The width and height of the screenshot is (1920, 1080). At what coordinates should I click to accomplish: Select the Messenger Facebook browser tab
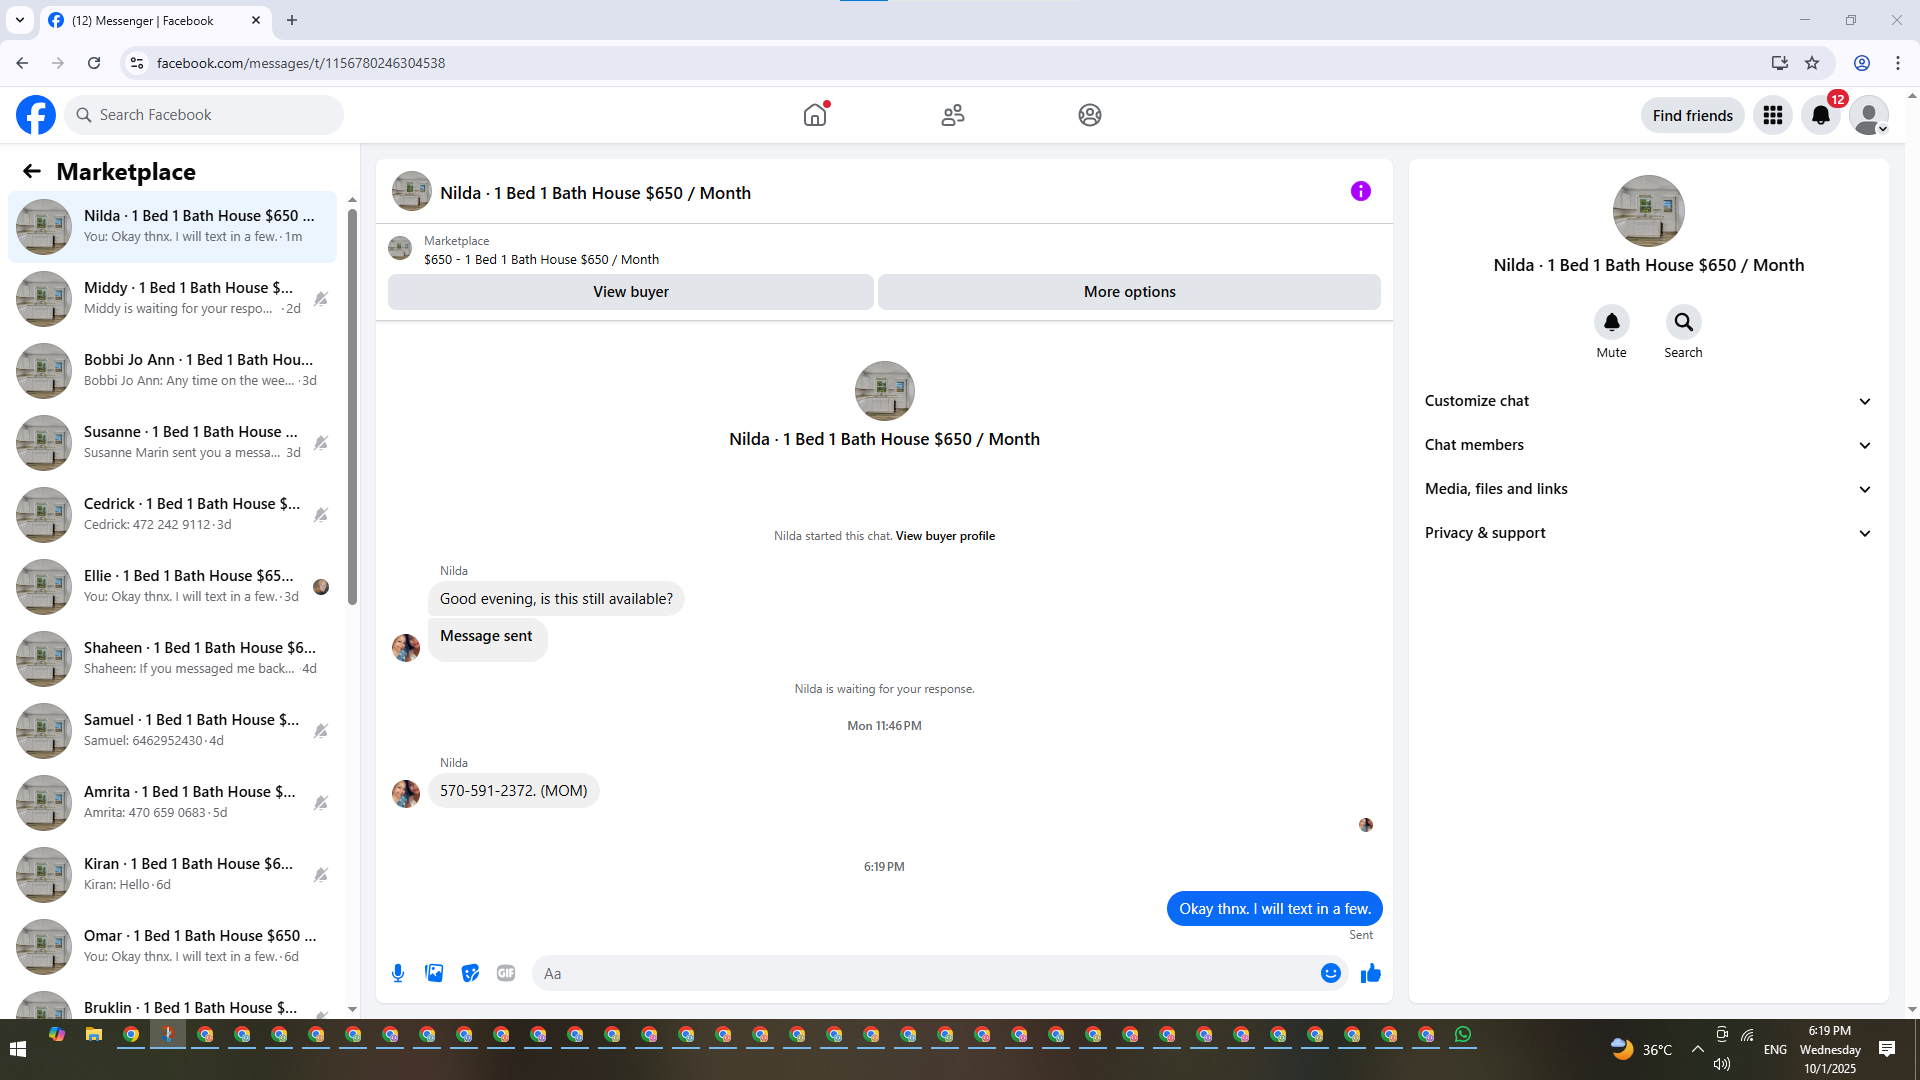point(155,20)
